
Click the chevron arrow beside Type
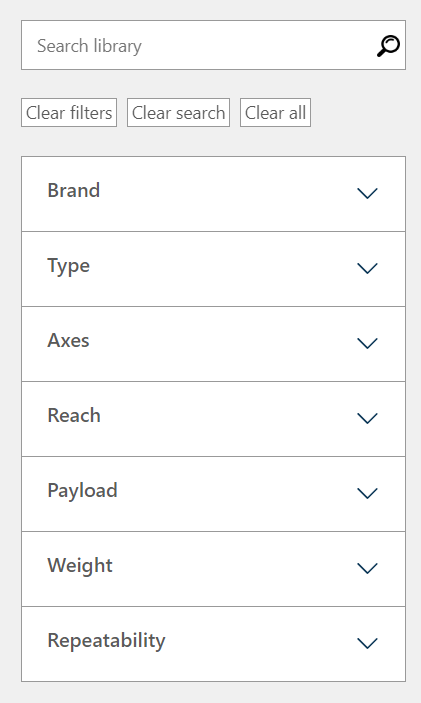click(x=367, y=268)
